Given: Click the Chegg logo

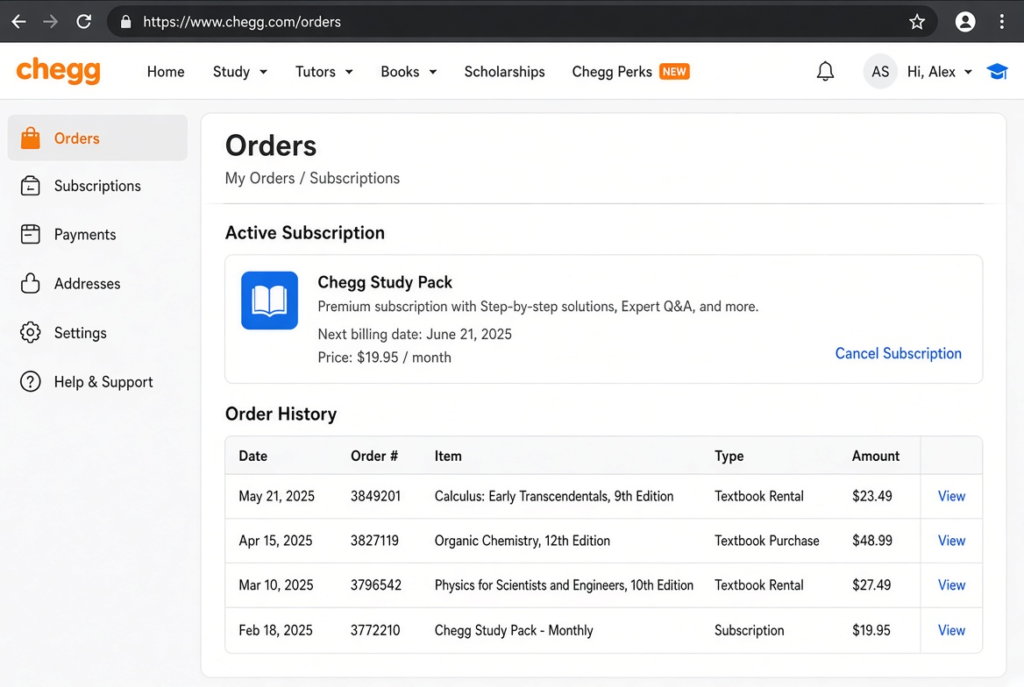Looking at the screenshot, I should (58, 71).
